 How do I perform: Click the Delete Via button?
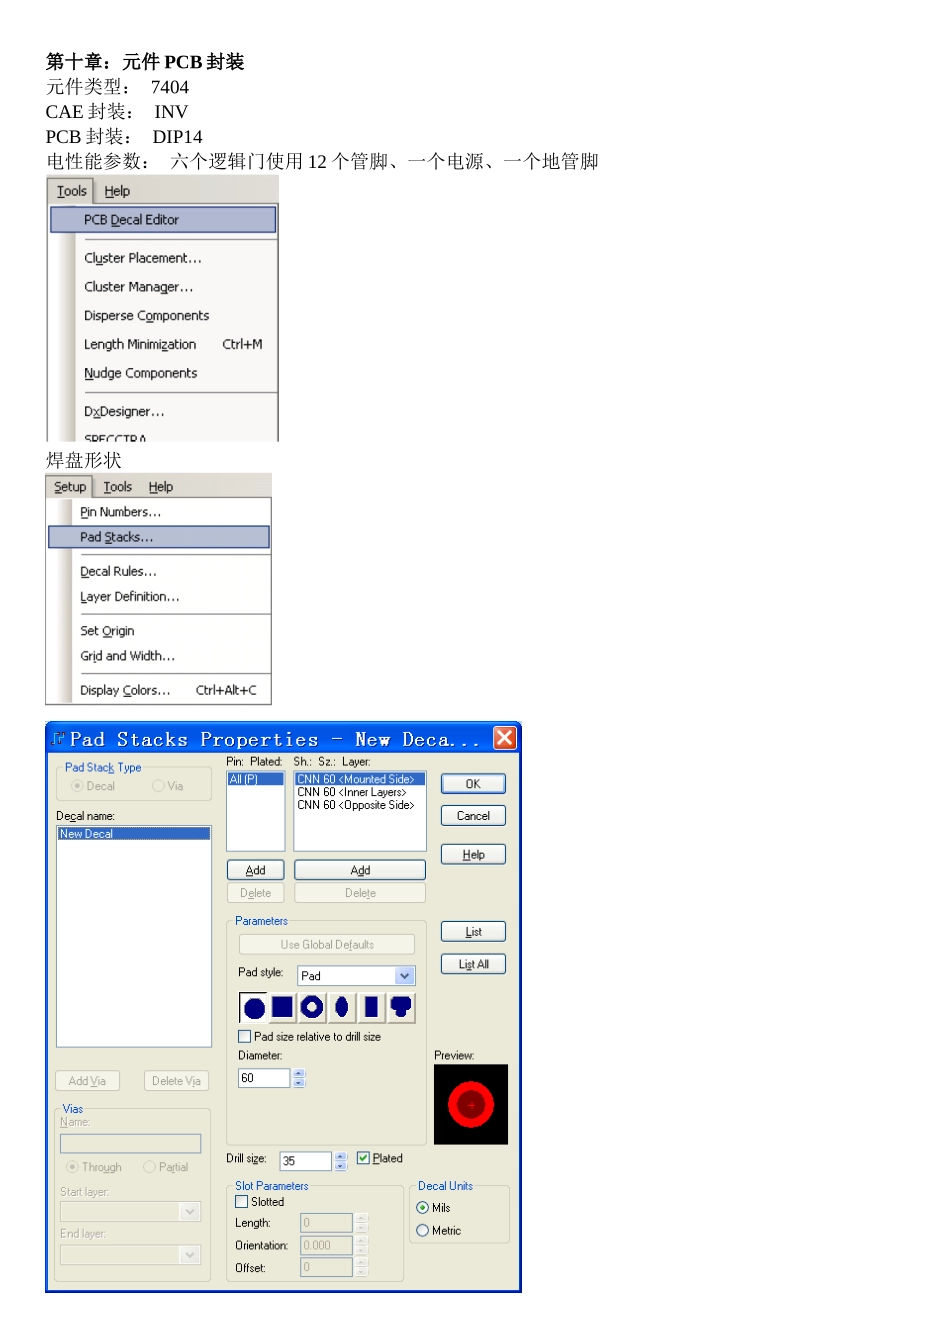[x=176, y=1081]
